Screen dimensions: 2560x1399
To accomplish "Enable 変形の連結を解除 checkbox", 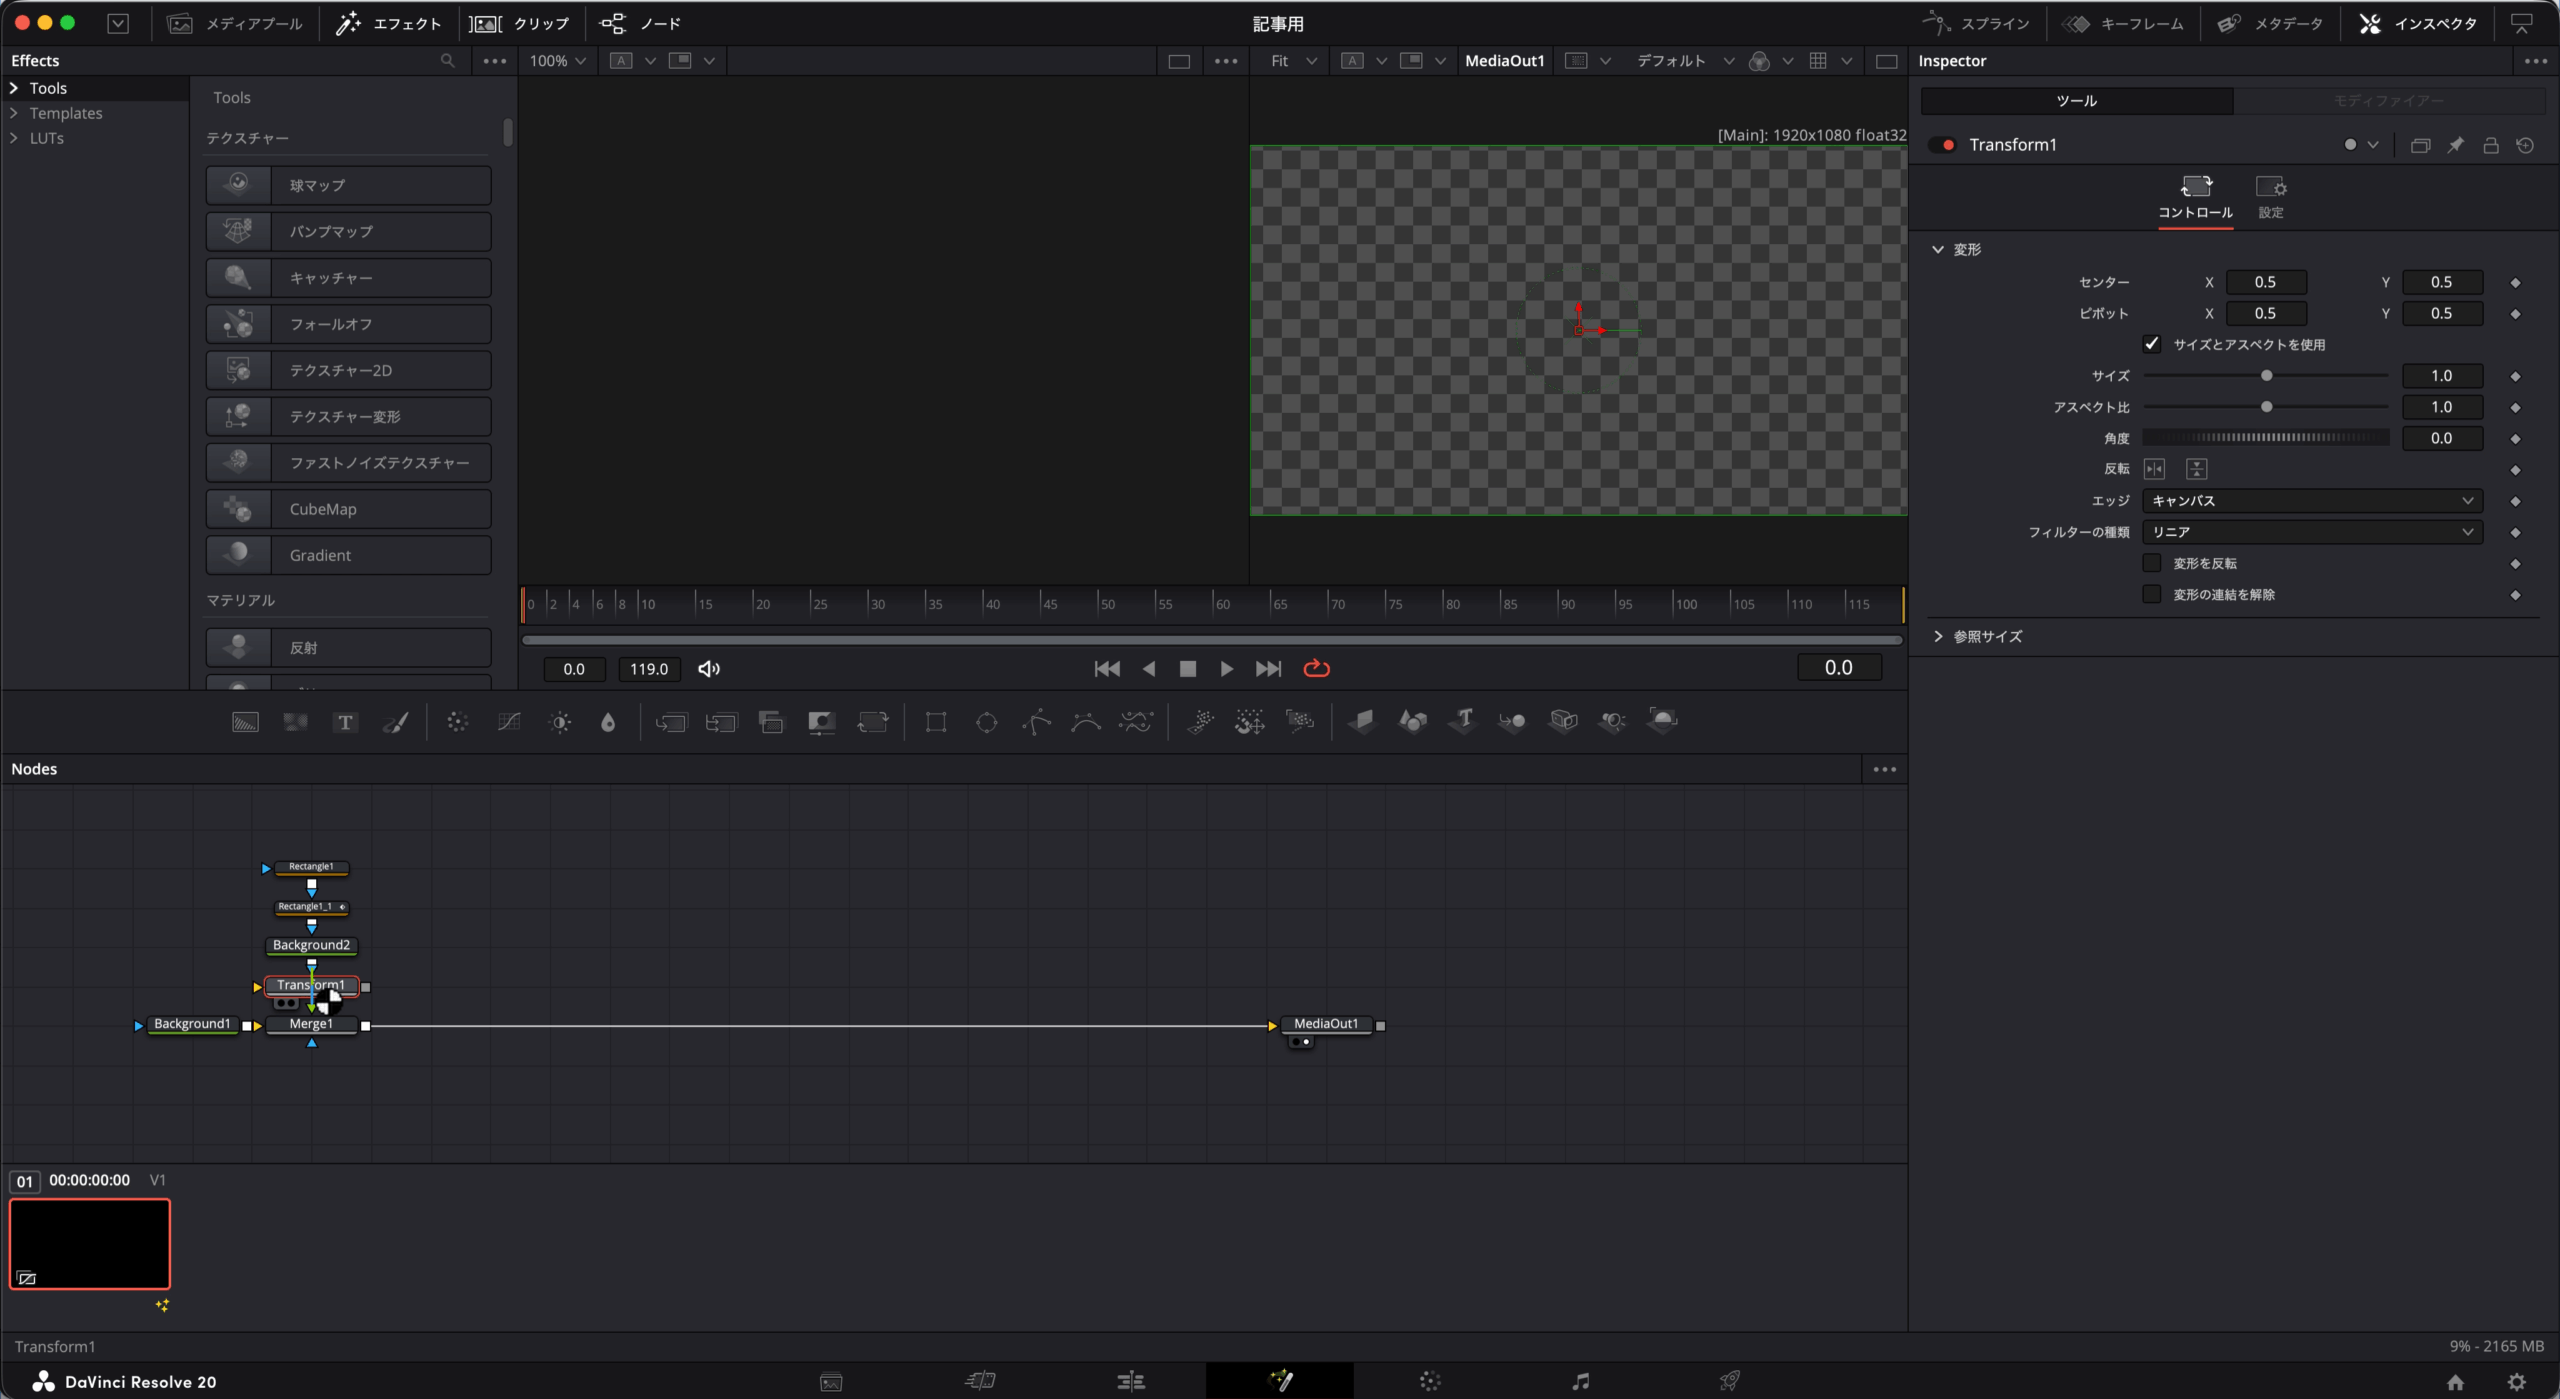I will pos(2152,594).
